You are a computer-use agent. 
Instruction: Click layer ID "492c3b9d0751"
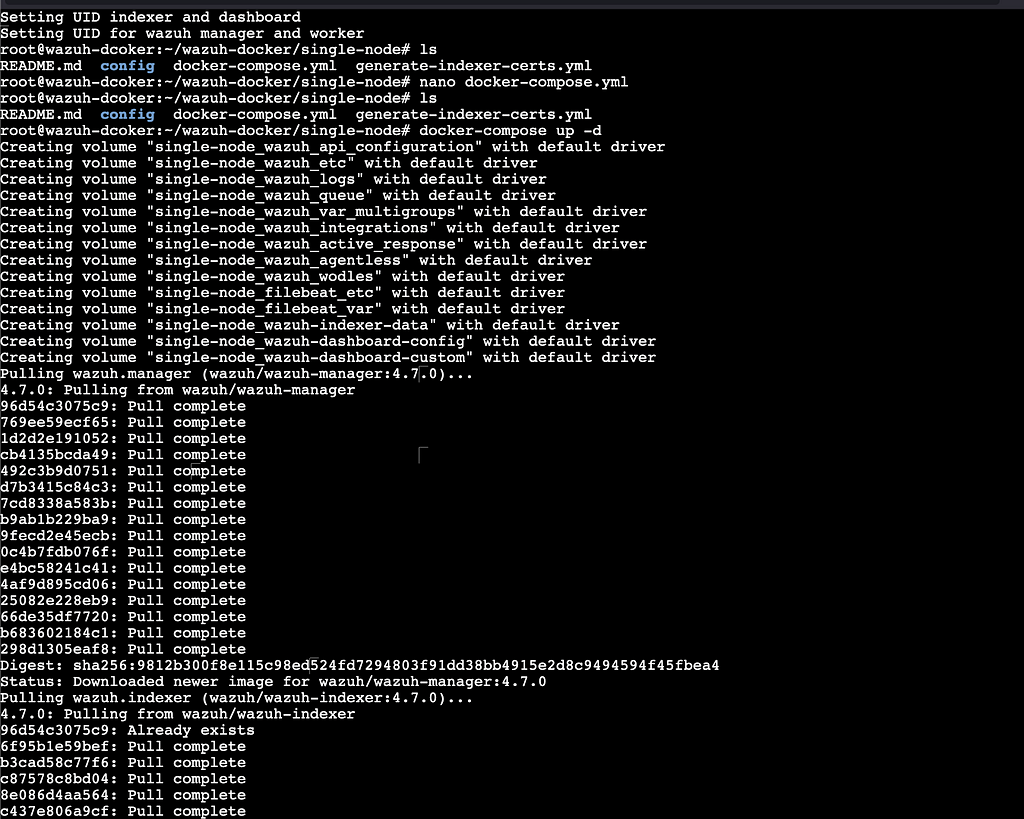point(55,471)
